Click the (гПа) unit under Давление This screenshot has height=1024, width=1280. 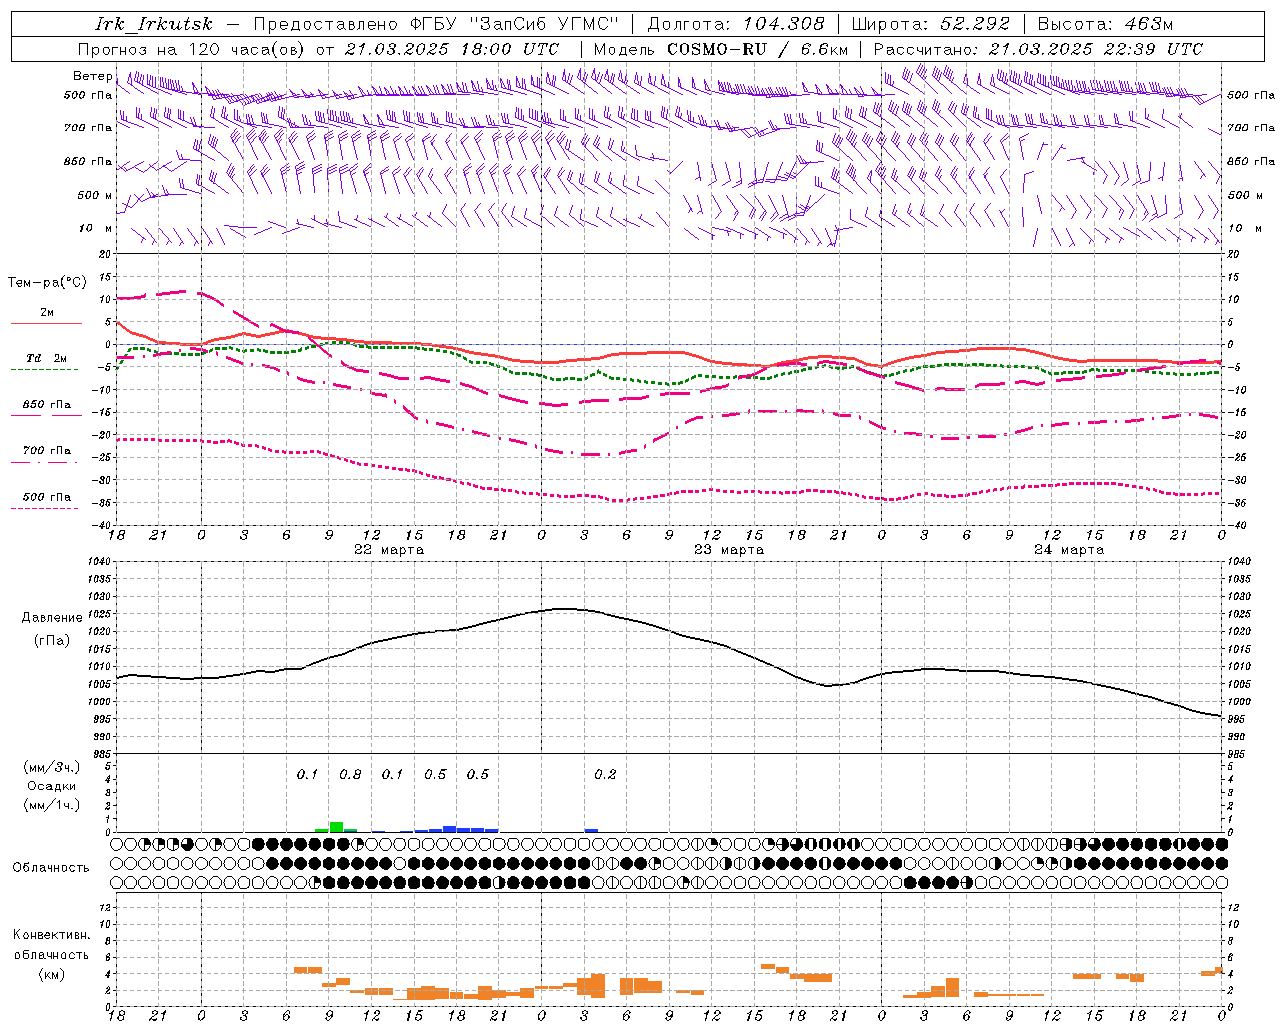(51, 641)
